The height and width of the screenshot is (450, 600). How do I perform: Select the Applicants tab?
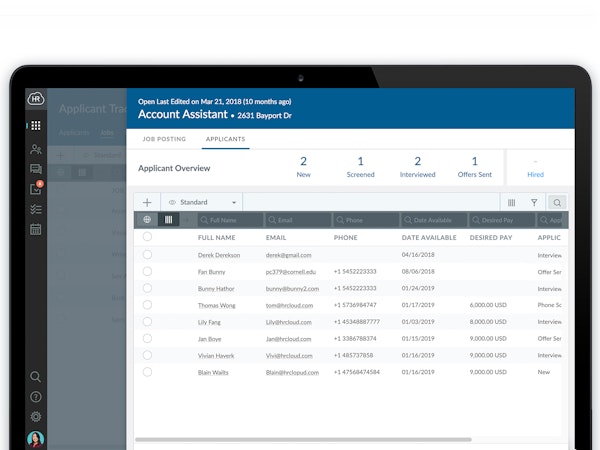click(225, 139)
